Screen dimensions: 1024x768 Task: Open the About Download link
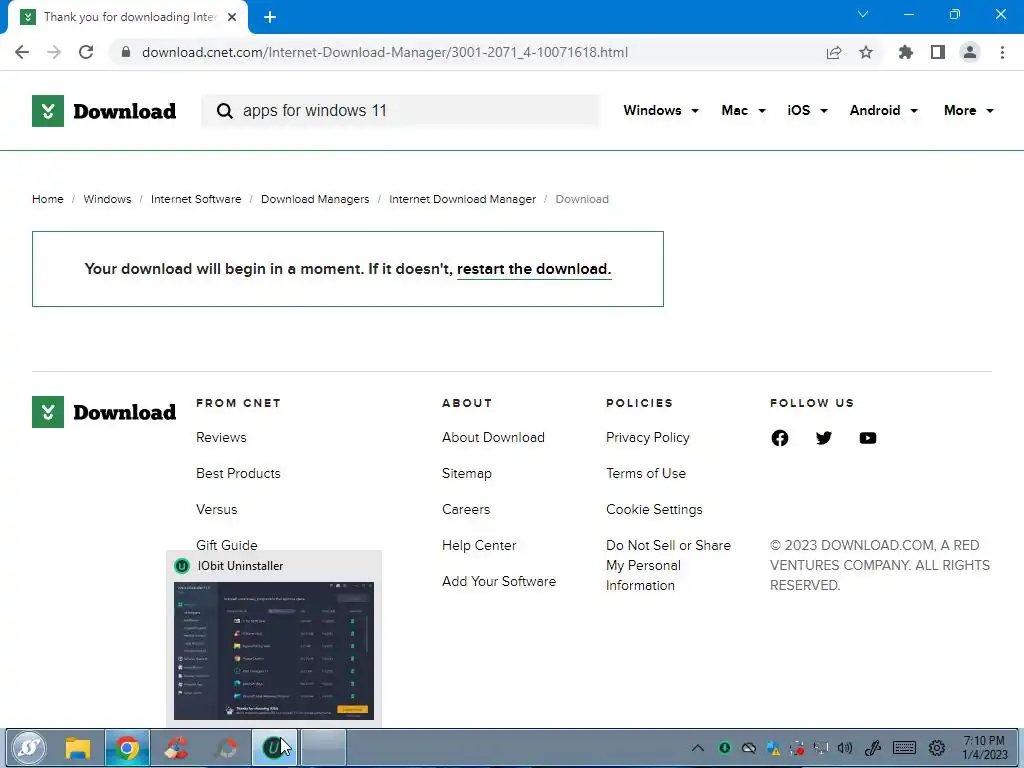click(x=493, y=438)
